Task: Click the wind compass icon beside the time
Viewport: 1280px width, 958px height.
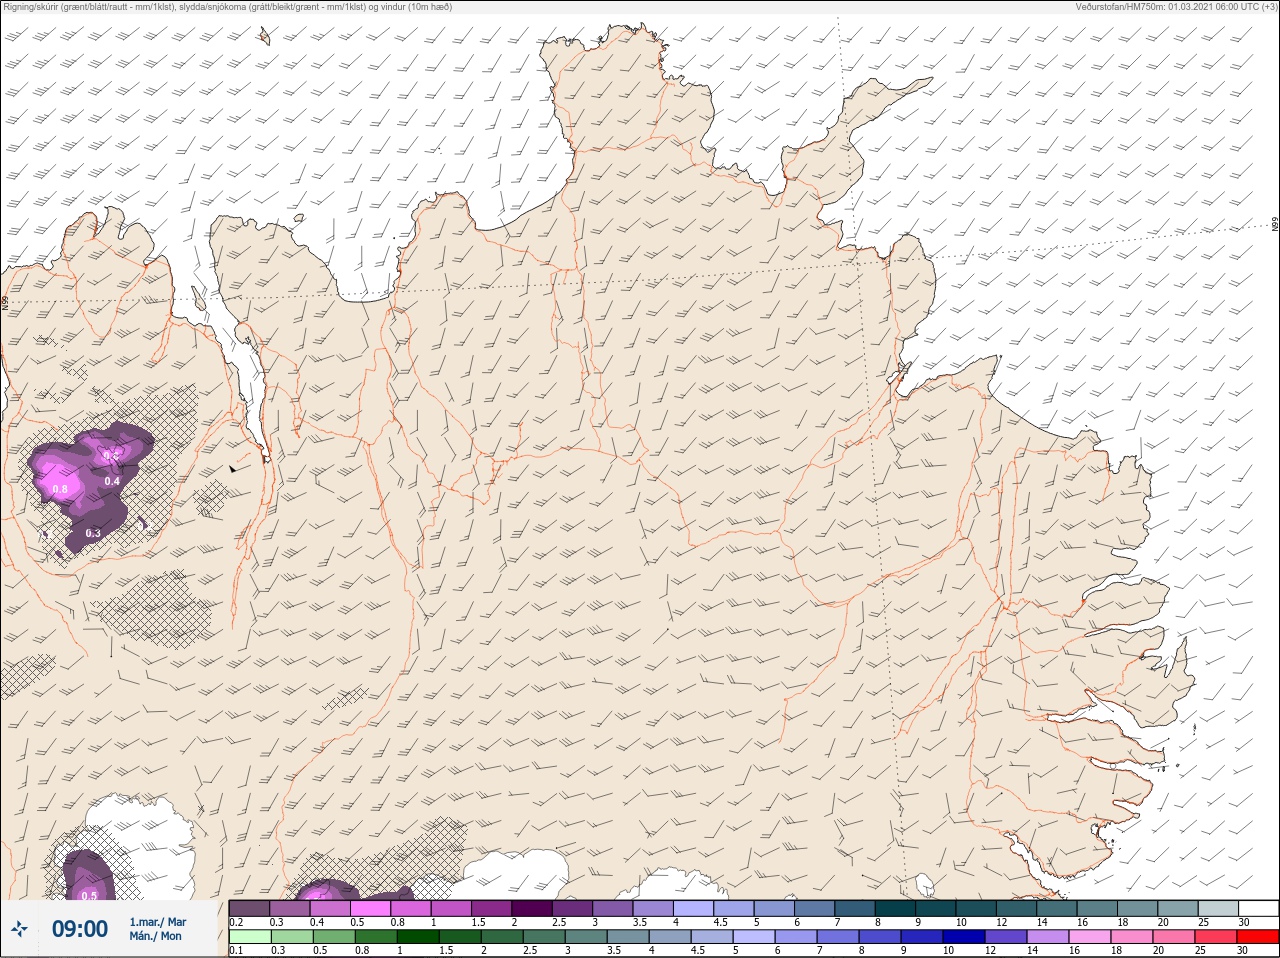Action: pos(19,929)
